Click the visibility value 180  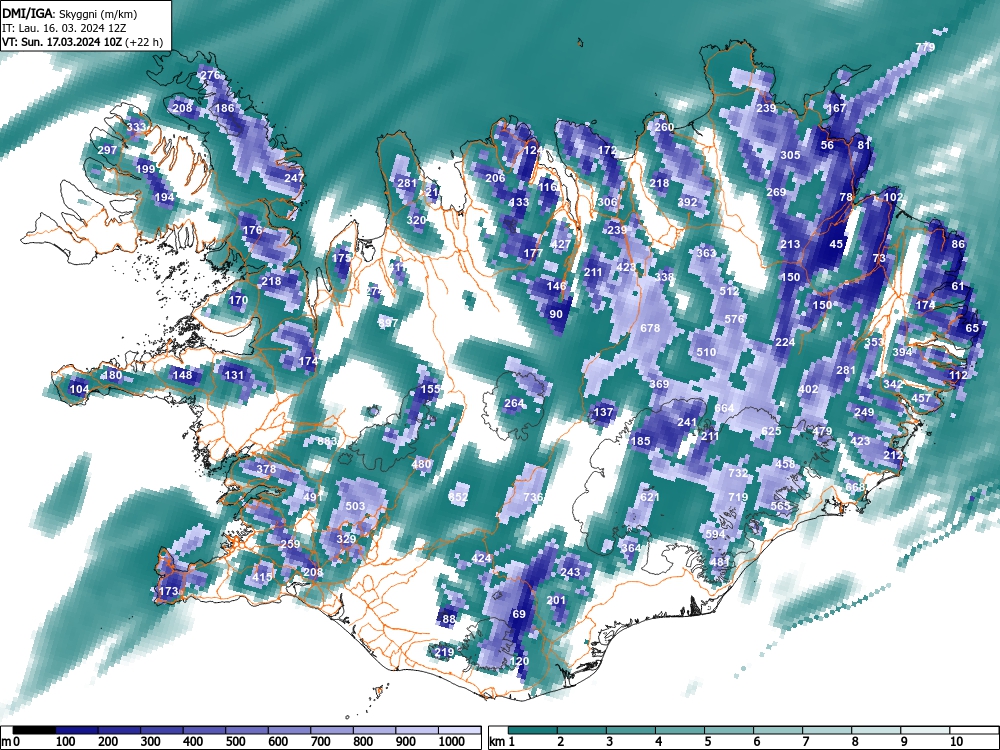coord(112,375)
